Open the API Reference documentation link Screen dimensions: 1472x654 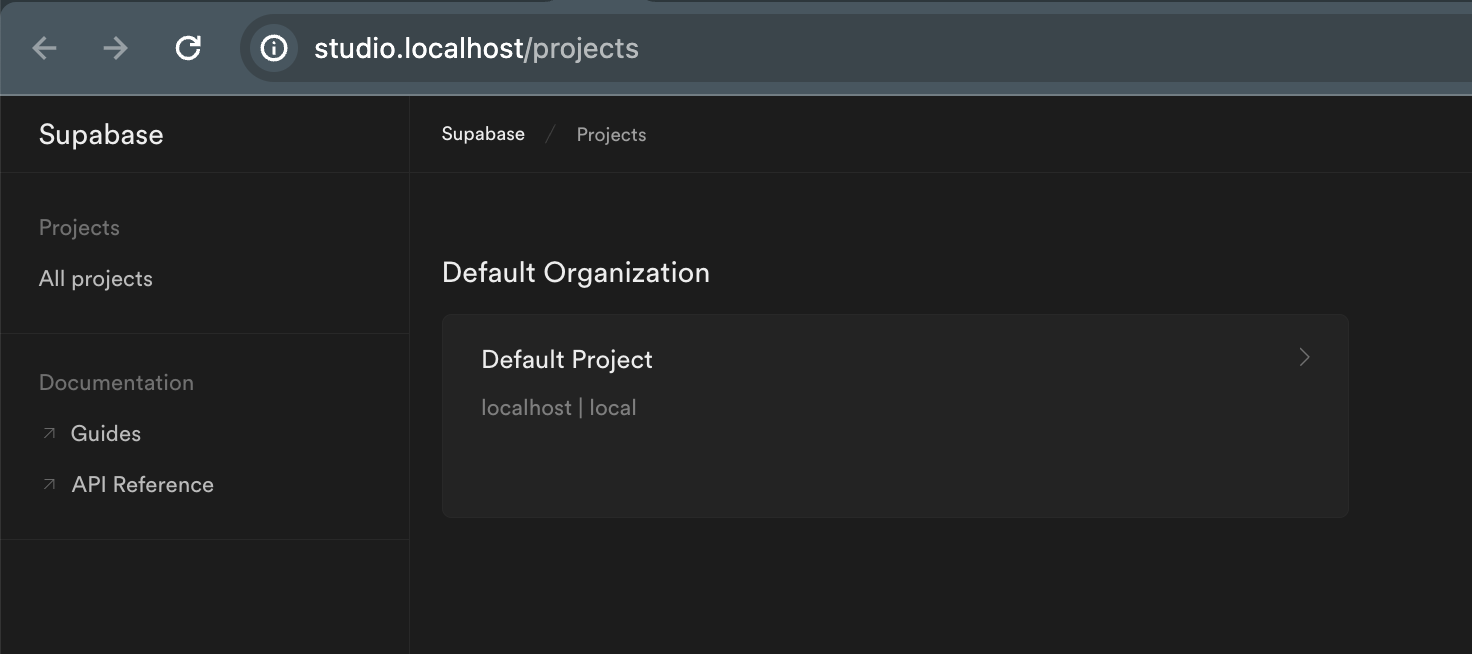pos(143,485)
